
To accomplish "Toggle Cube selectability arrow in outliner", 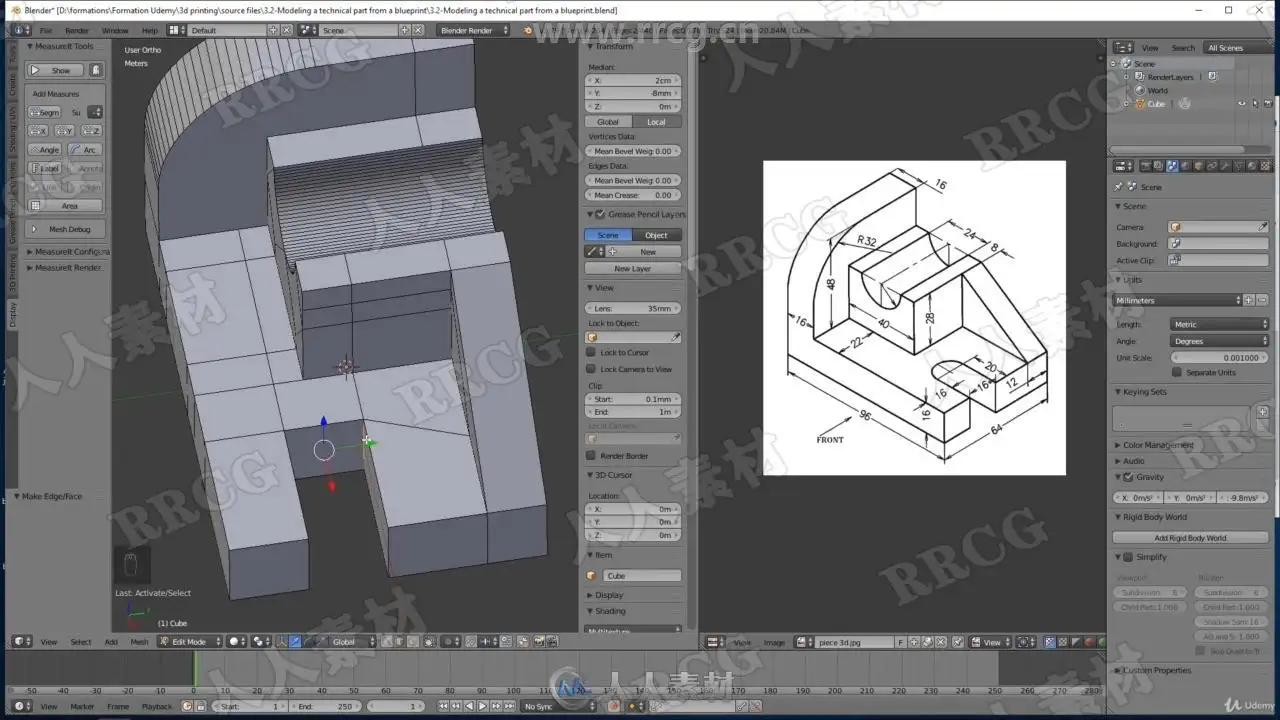I will coord(1255,104).
